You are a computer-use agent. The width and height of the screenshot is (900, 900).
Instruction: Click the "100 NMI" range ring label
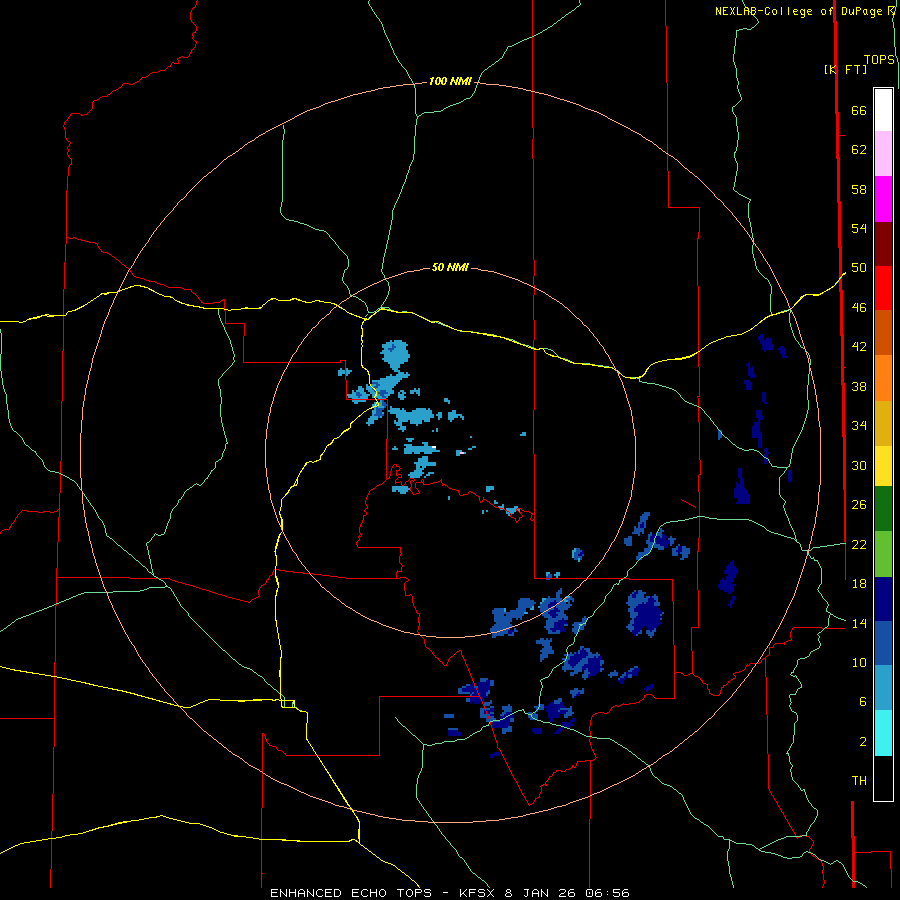tap(450, 82)
